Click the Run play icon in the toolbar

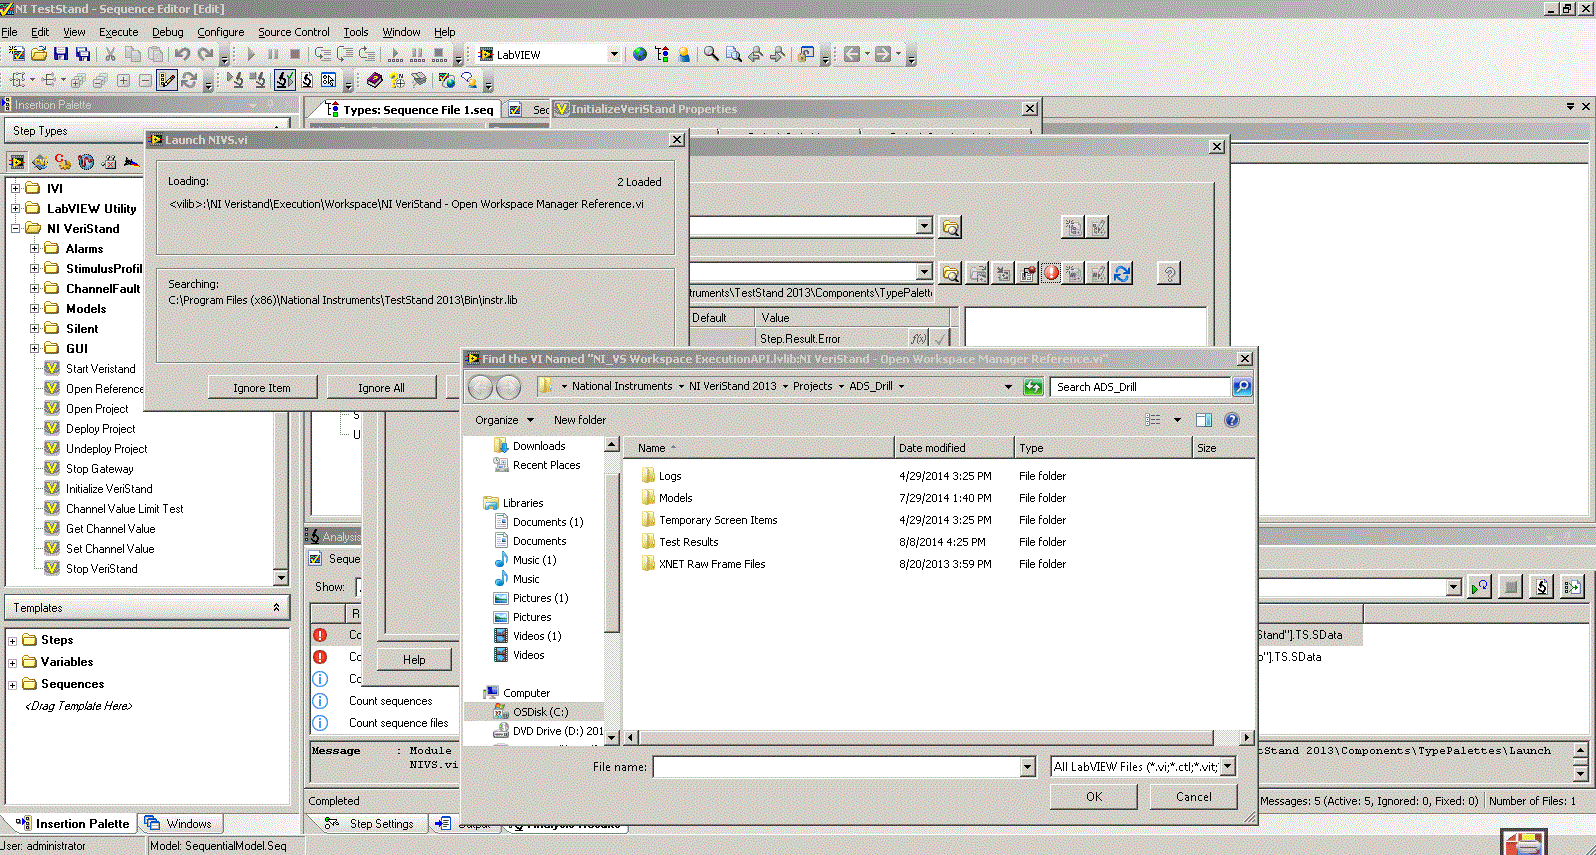(x=251, y=54)
